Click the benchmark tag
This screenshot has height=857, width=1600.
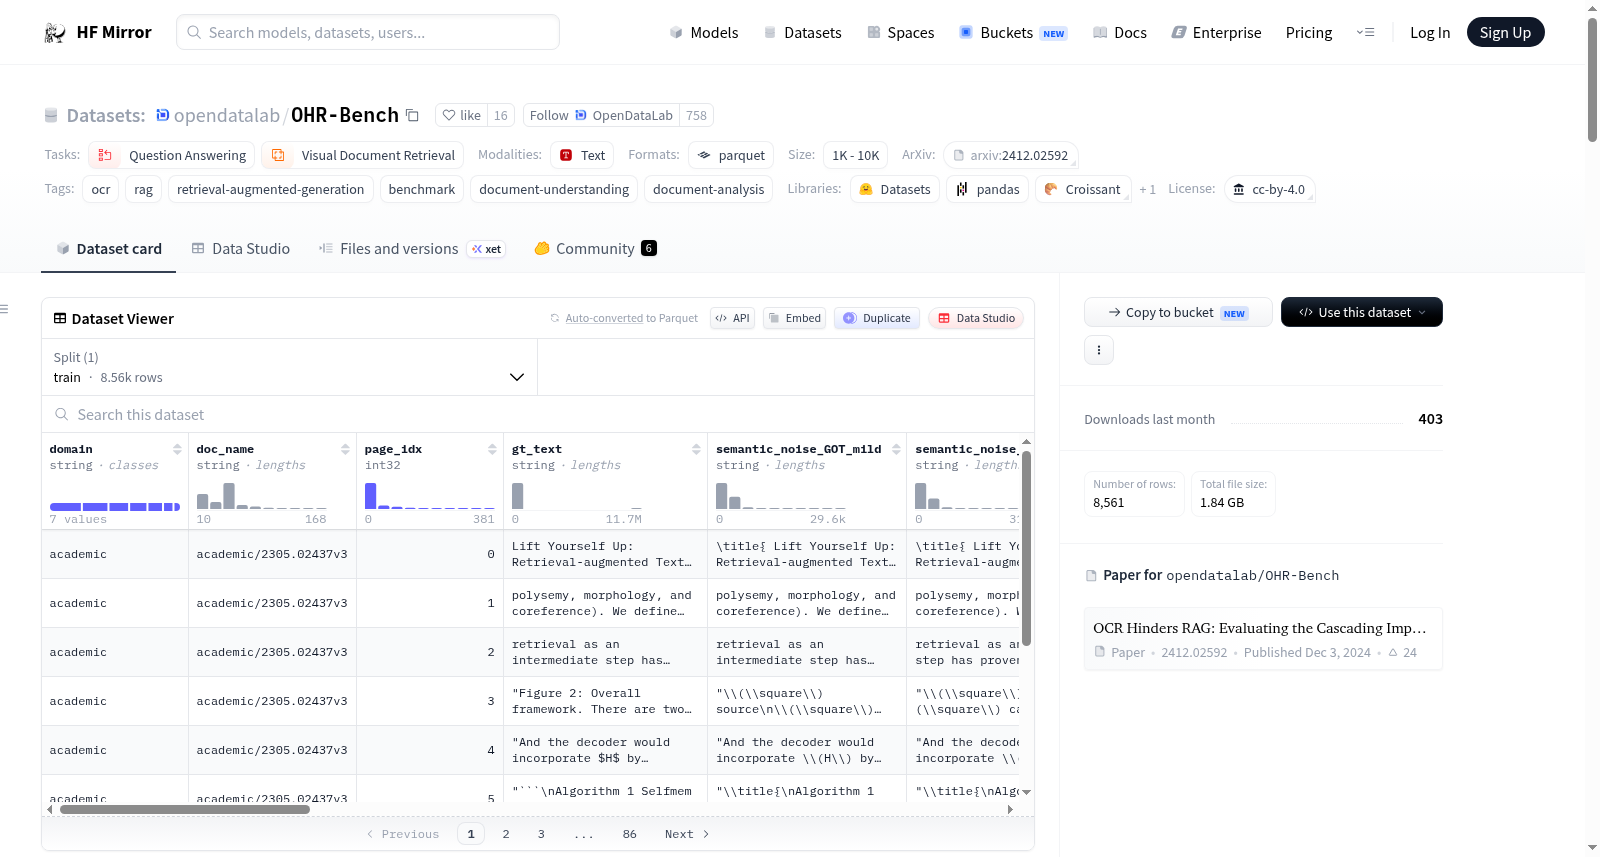(422, 189)
